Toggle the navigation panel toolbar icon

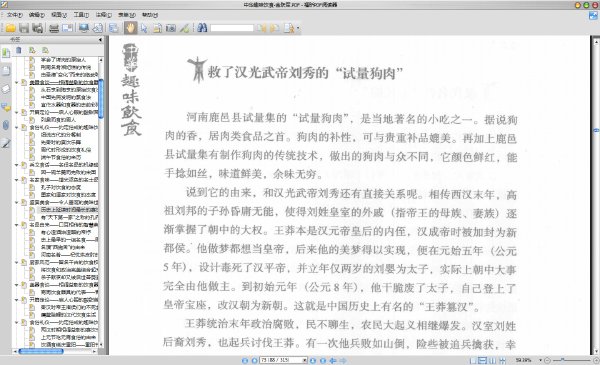113,28
